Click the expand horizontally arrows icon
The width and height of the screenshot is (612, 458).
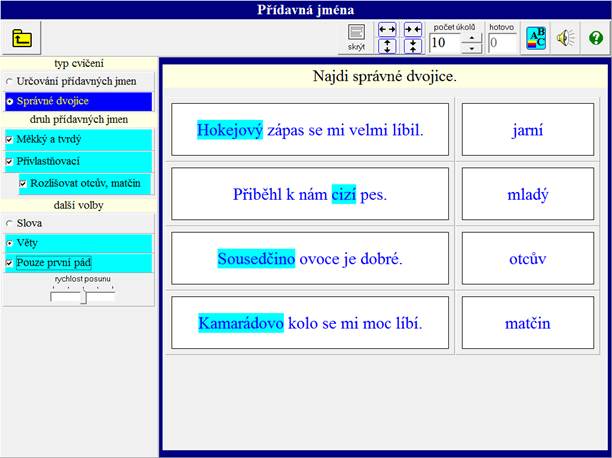[x=387, y=29]
